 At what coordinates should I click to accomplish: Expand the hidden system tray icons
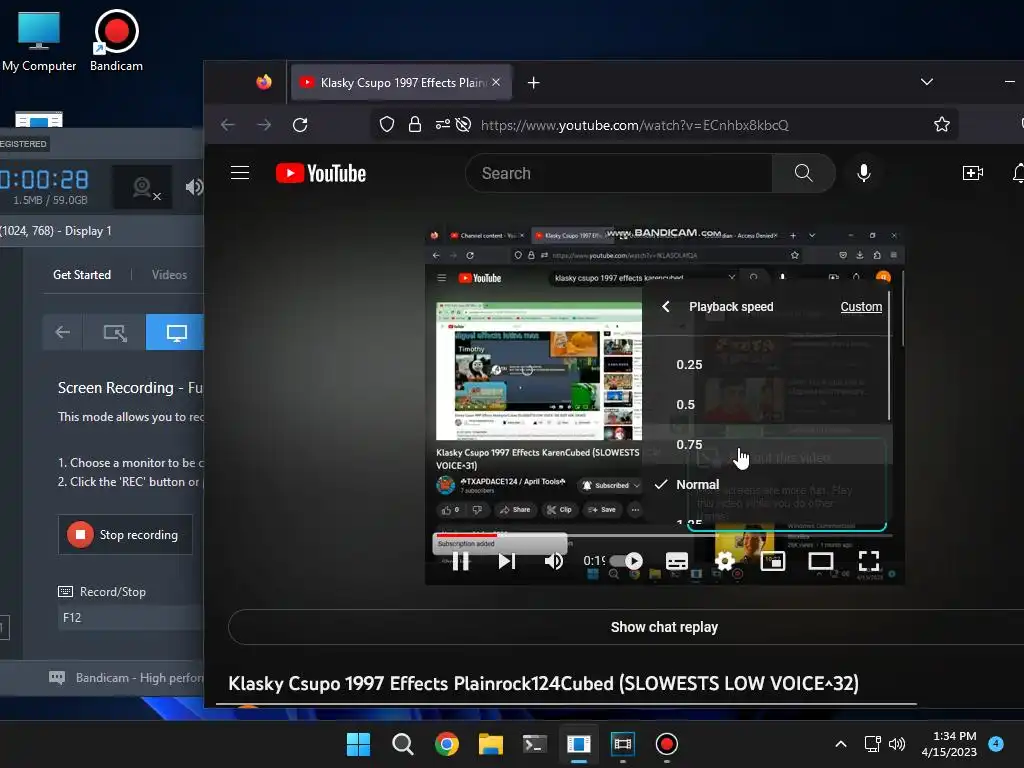pyautogui.click(x=841, y=744)
